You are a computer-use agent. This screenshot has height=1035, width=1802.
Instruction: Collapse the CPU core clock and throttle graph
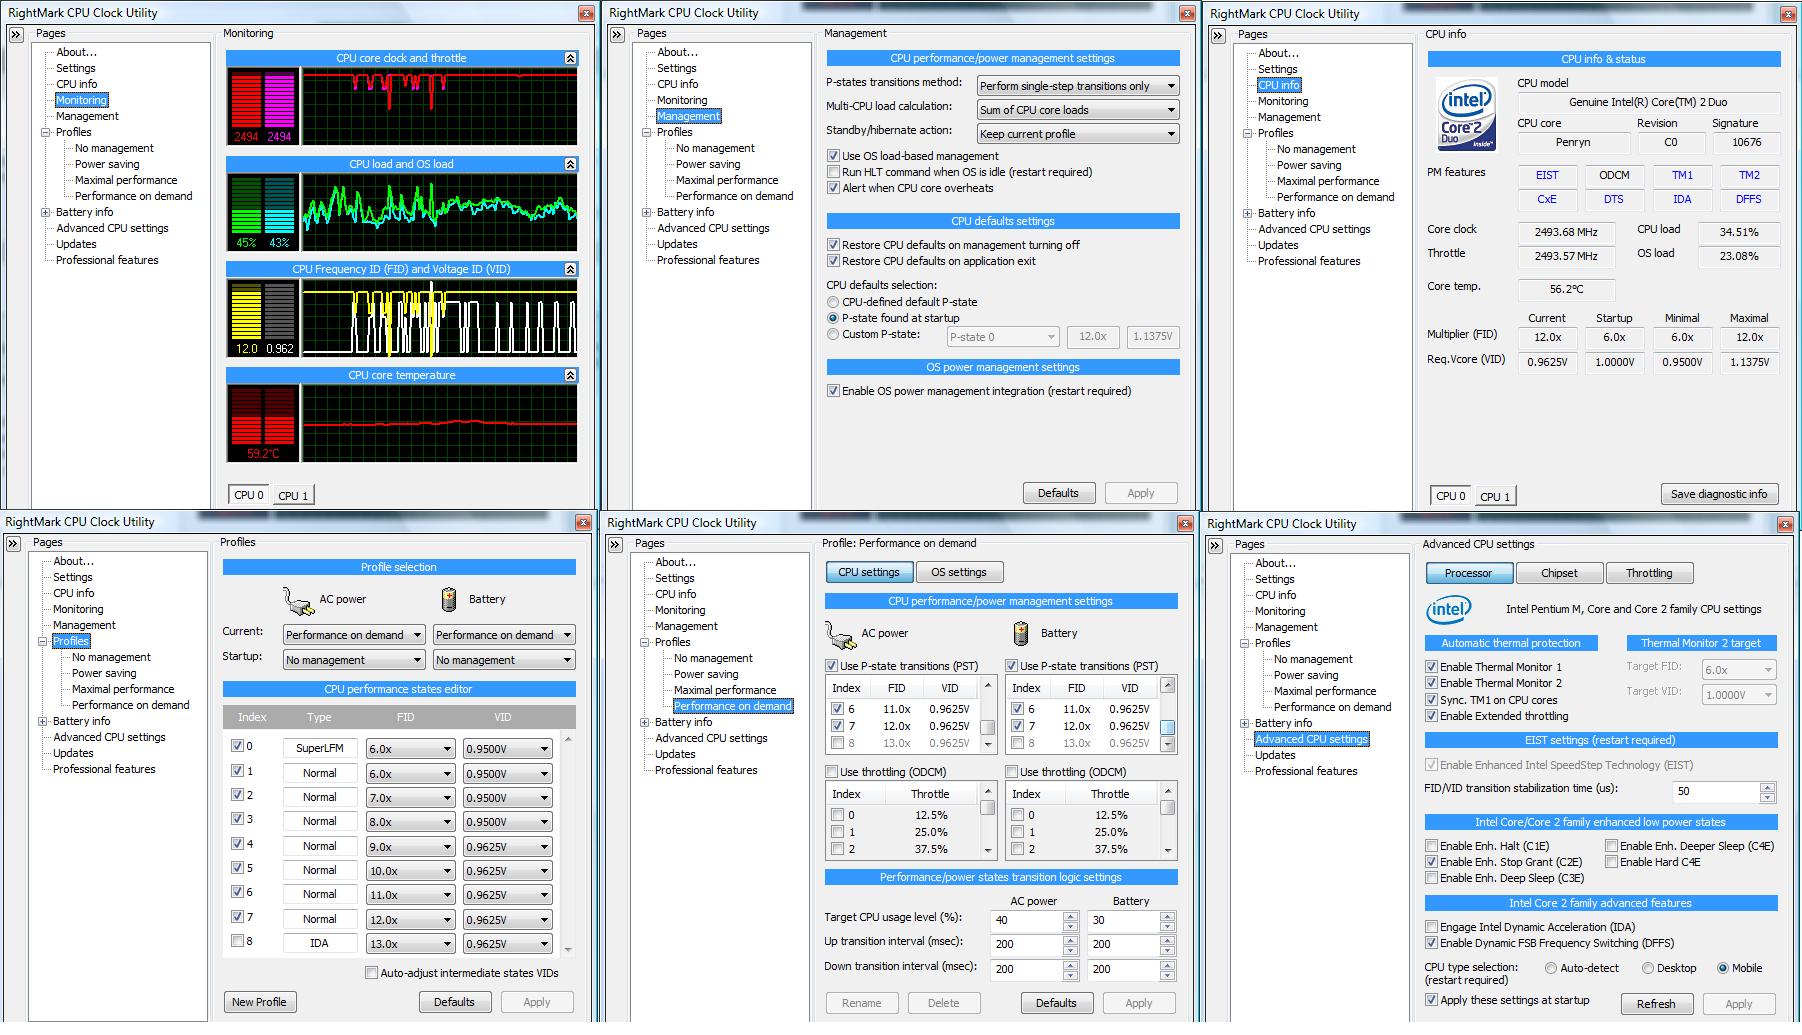[x=570, y=58]
